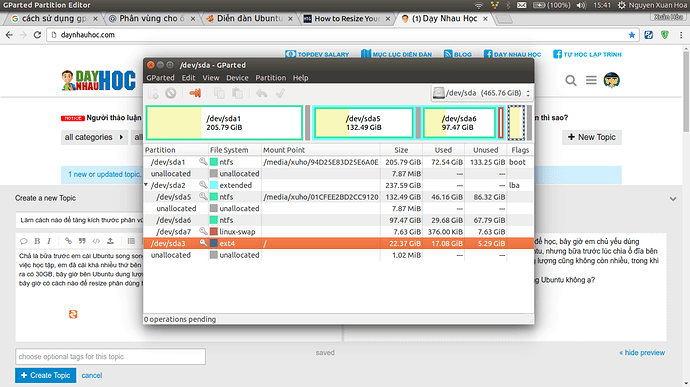Click the hide preview link
Viewport: 690px width, 387px height.
click(x=642, y=353)
